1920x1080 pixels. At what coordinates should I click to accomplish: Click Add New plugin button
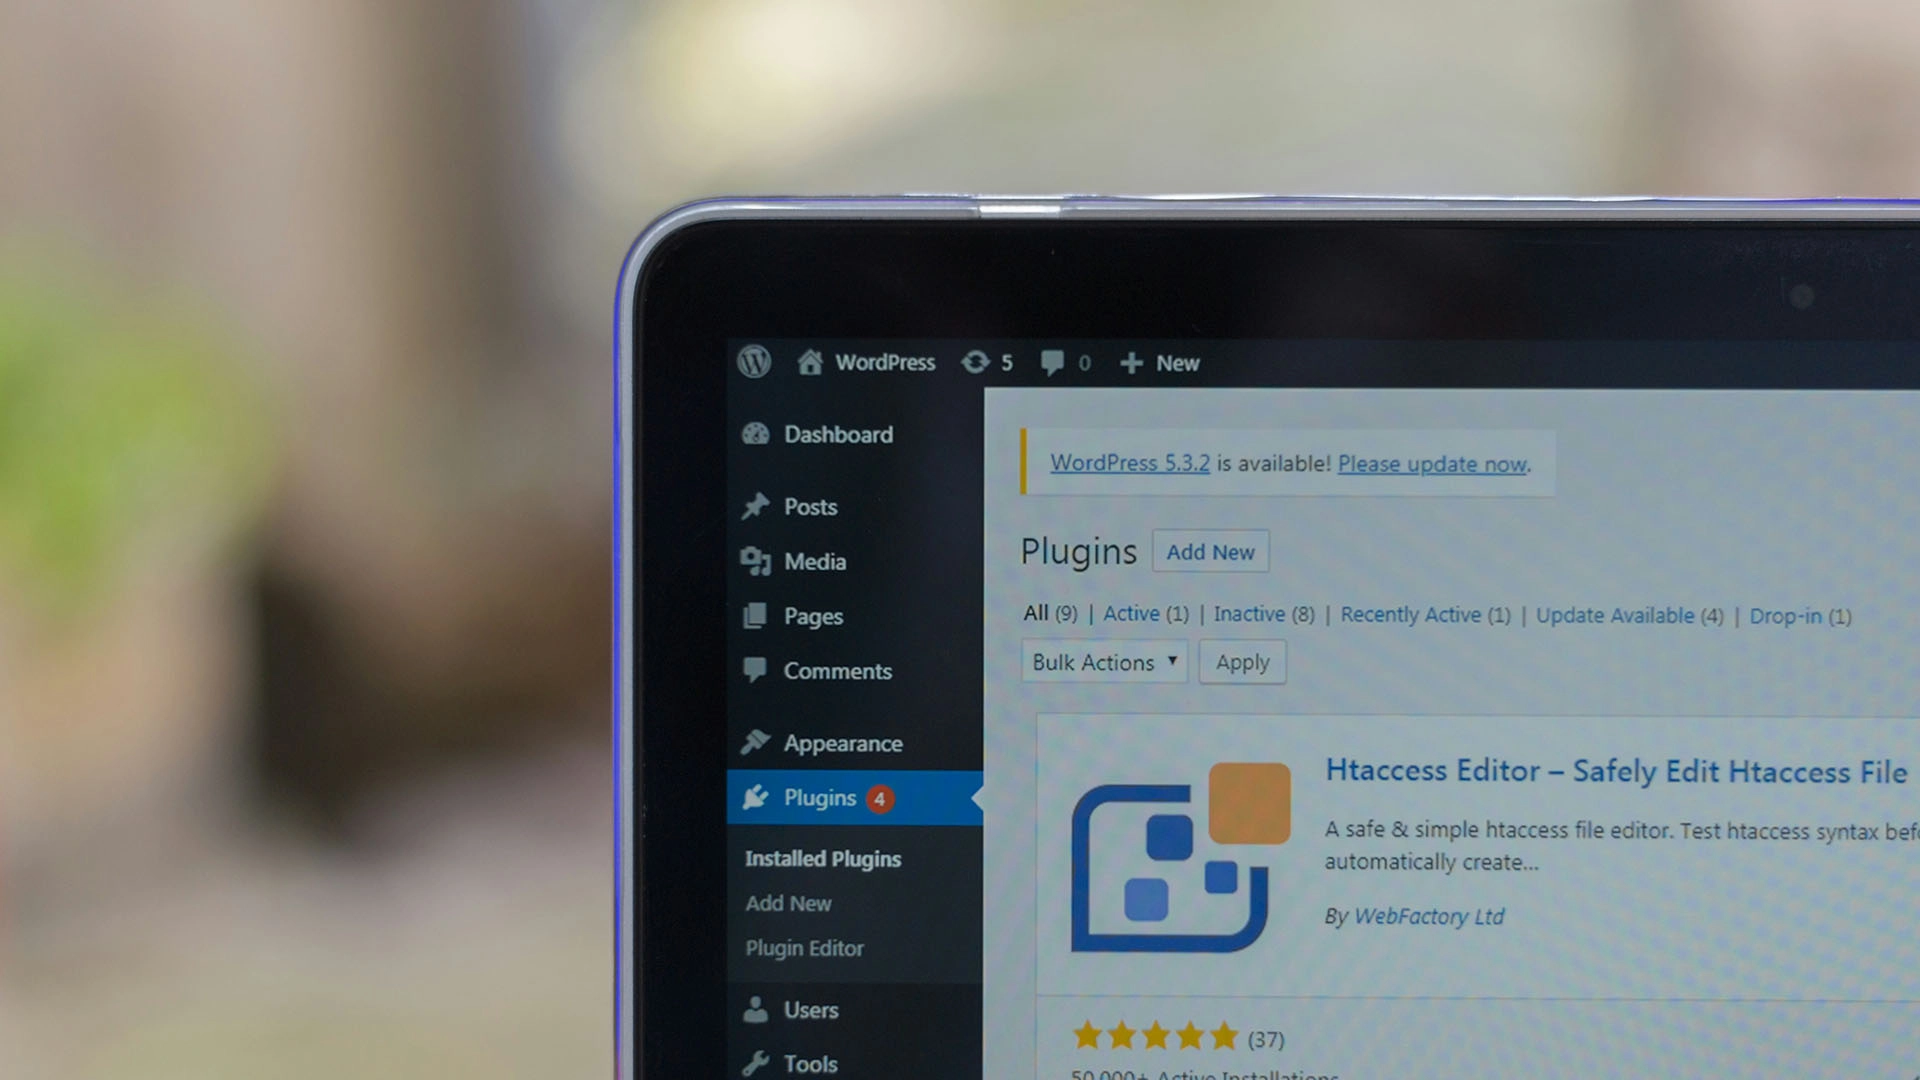click(1209, 553)
